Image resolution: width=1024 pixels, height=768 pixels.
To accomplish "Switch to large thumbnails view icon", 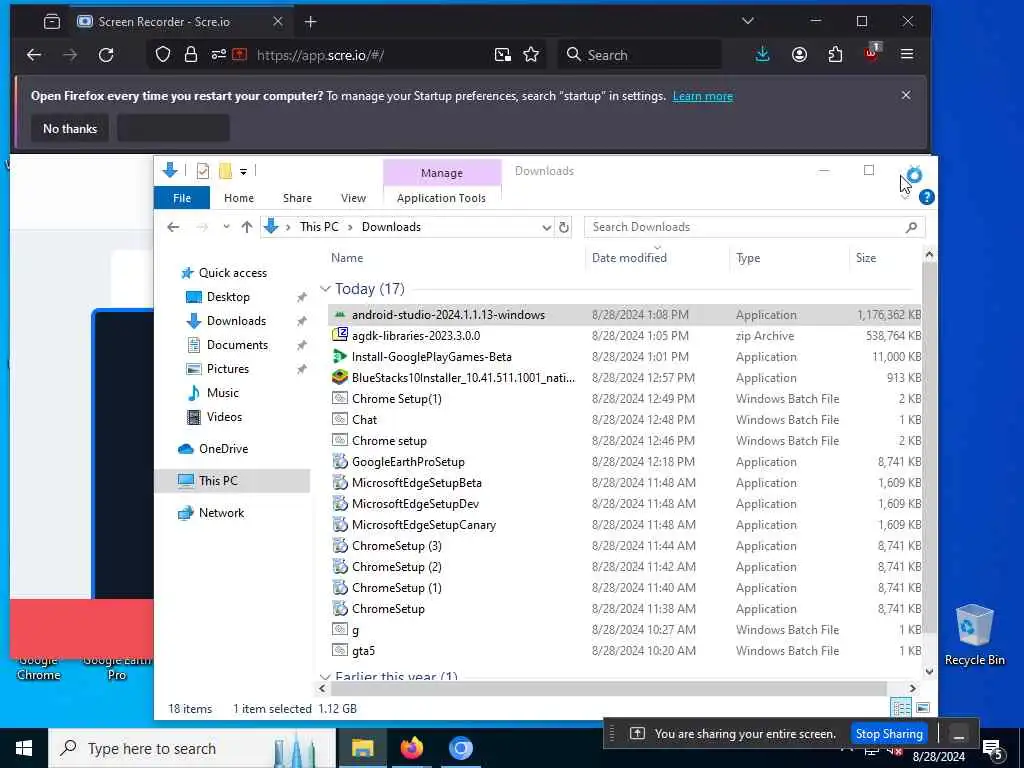I will point(923,708).
